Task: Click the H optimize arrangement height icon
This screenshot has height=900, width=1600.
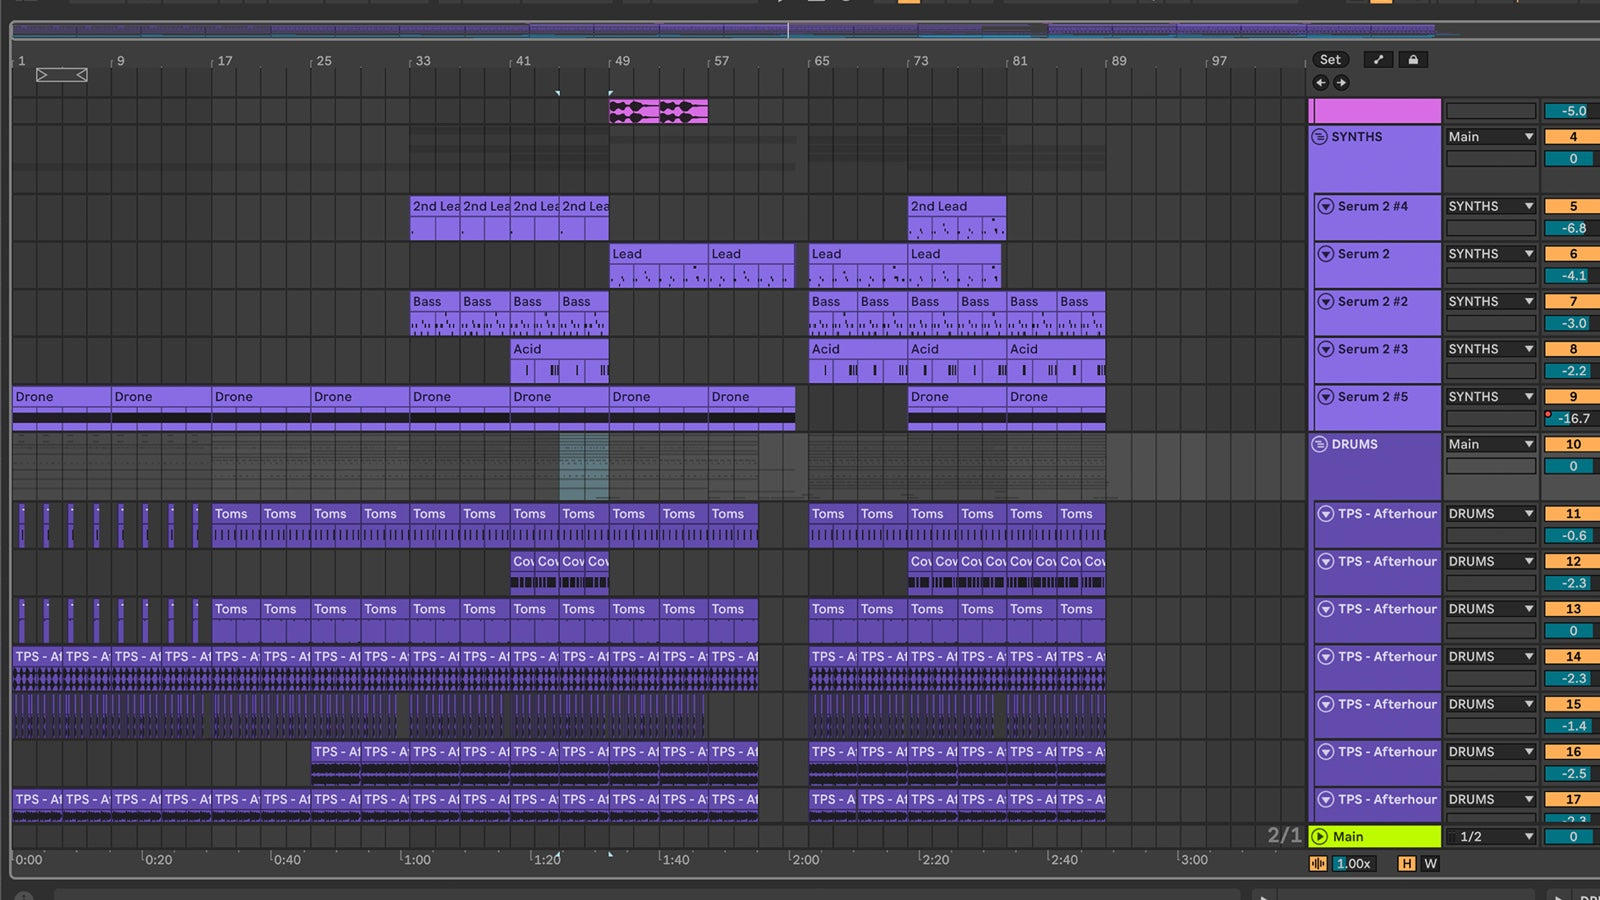Action: 1407,863
